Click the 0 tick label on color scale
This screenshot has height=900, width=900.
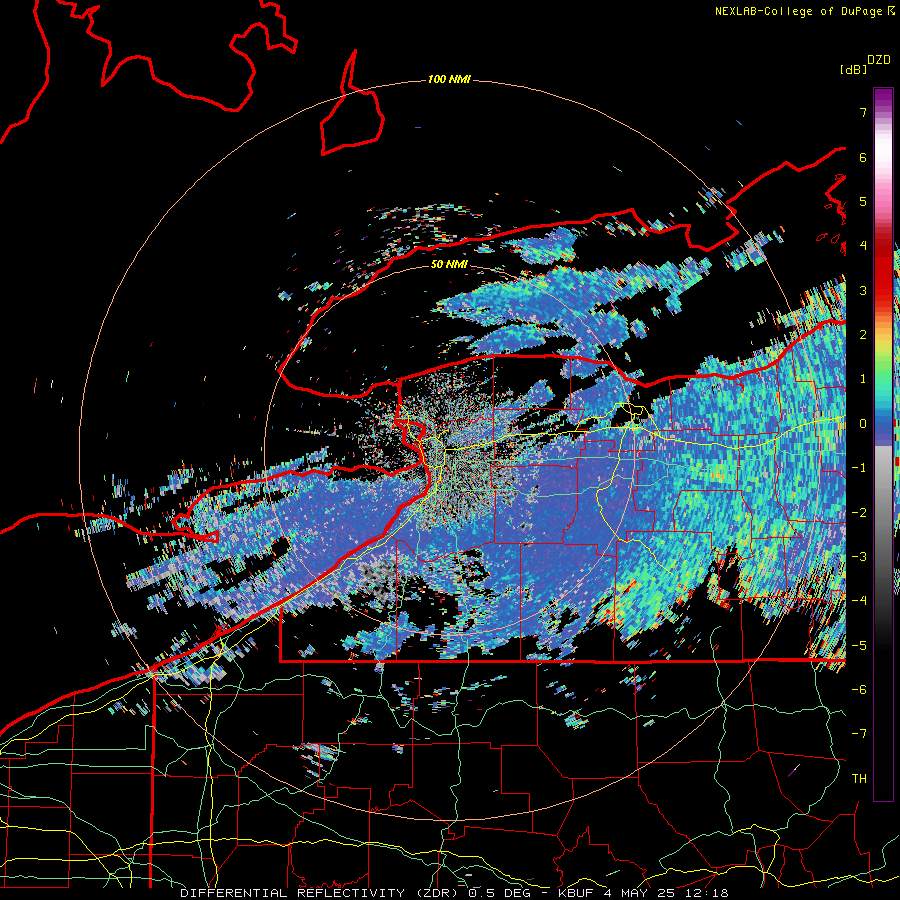[863, 424]
